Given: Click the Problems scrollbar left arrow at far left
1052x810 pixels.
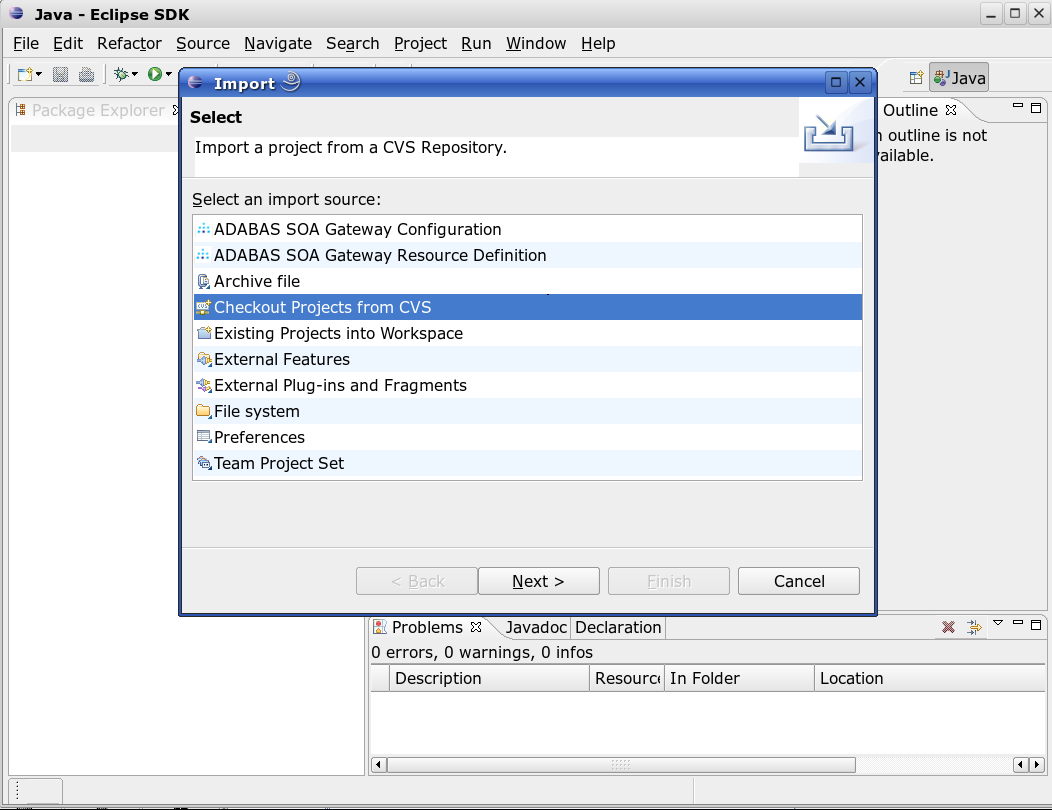Looking at the screenshot, I should [x=378, y=765].
